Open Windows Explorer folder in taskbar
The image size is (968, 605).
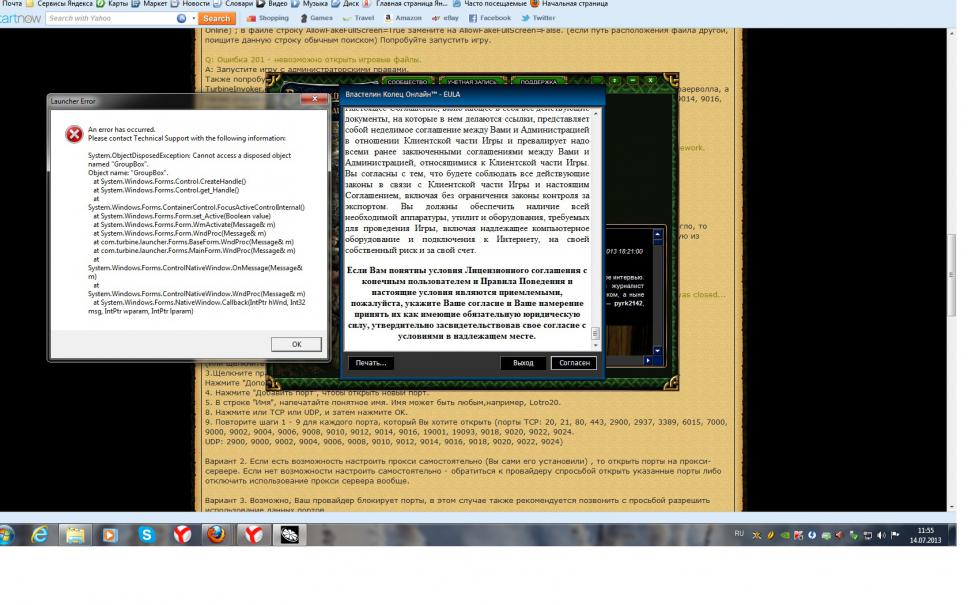(75, 535)
